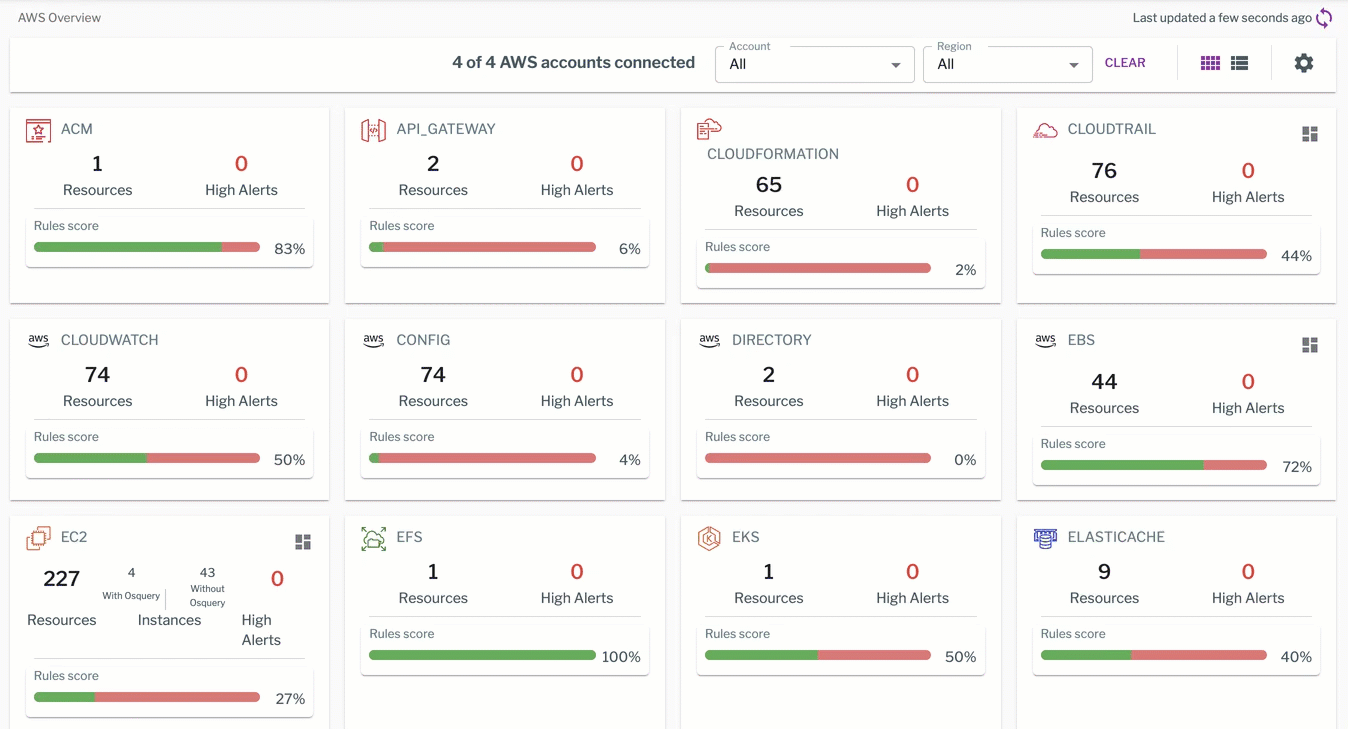Click the High Alerts count on ACM

[x=241, y=164]
